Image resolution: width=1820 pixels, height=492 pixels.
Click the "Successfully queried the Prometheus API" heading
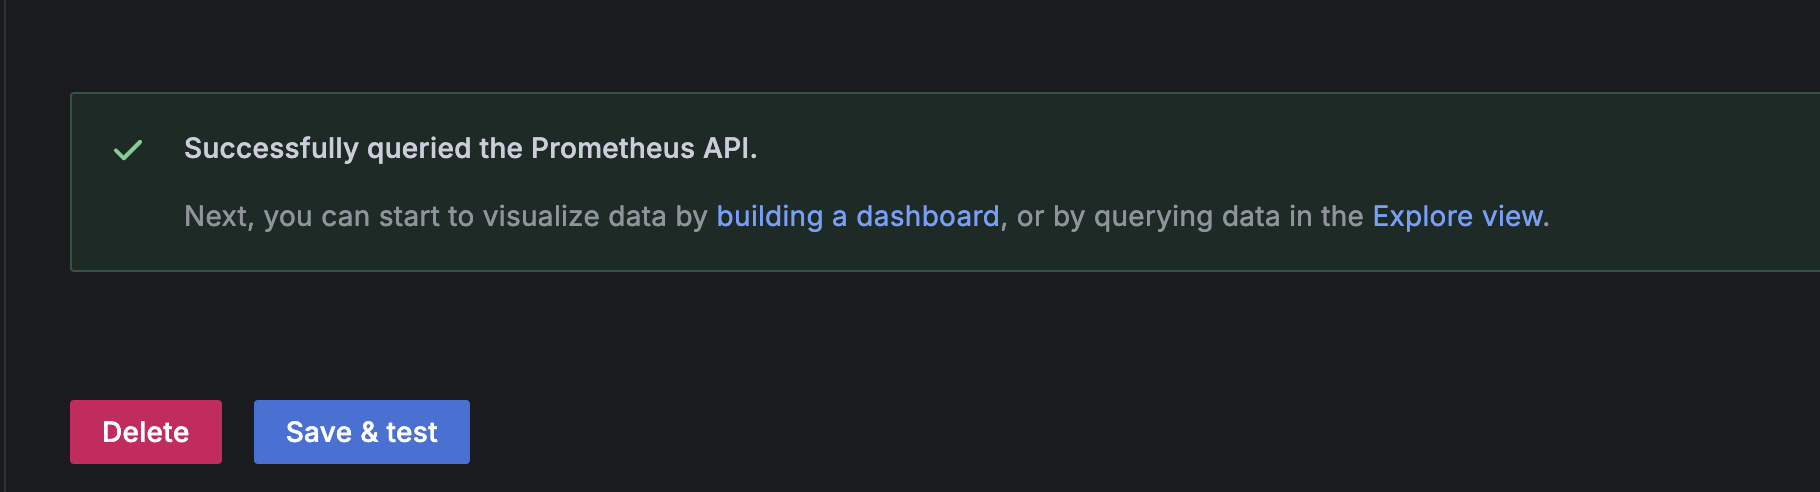point(470,148)
